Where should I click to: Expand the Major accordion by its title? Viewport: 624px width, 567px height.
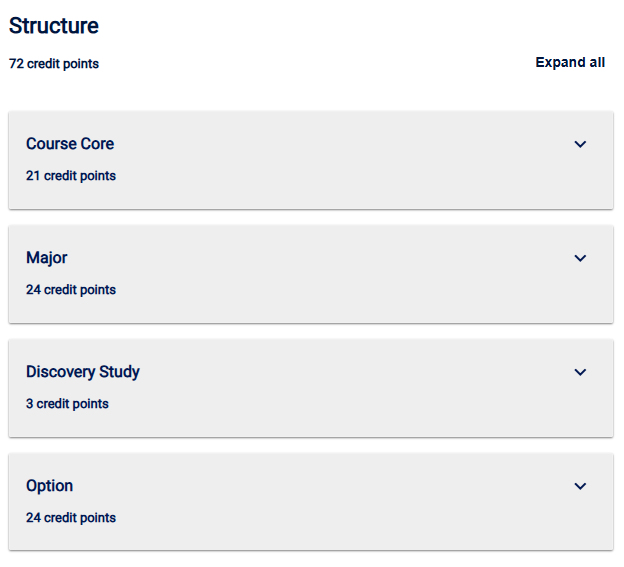tap(47, 258)
